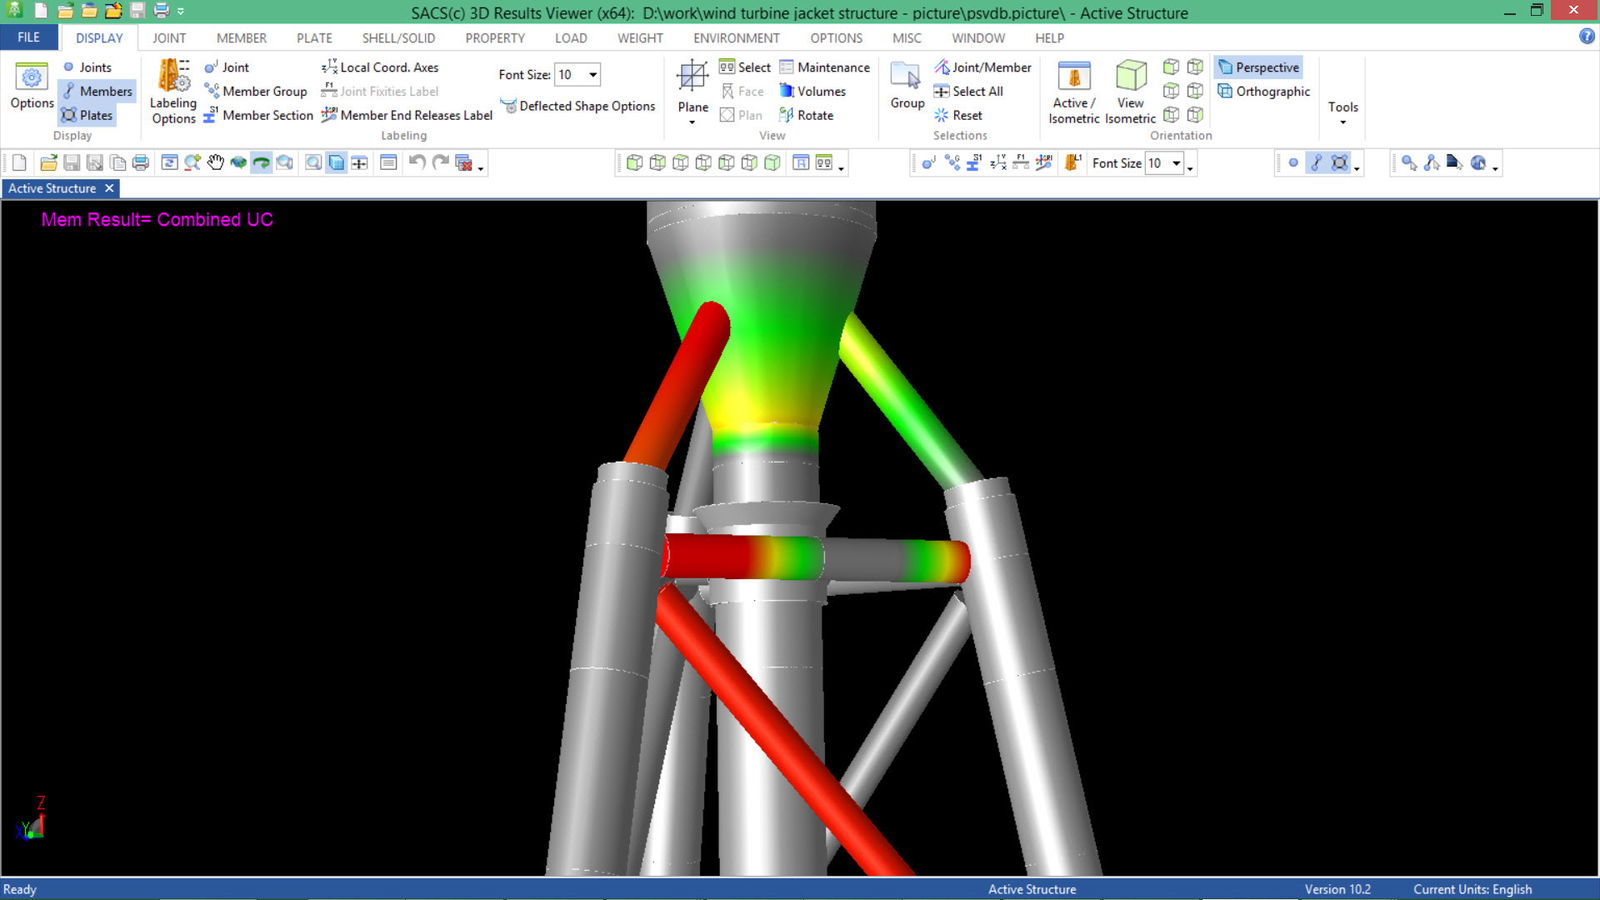Click the Joint/Member selection icon
The image size is (1600, 900).
point(983,67)
